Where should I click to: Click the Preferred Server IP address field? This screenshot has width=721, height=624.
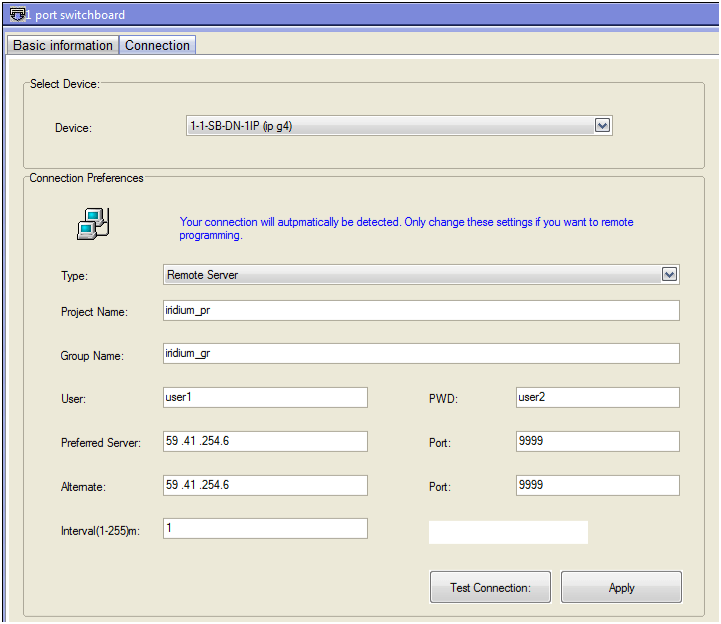(265, 441)
